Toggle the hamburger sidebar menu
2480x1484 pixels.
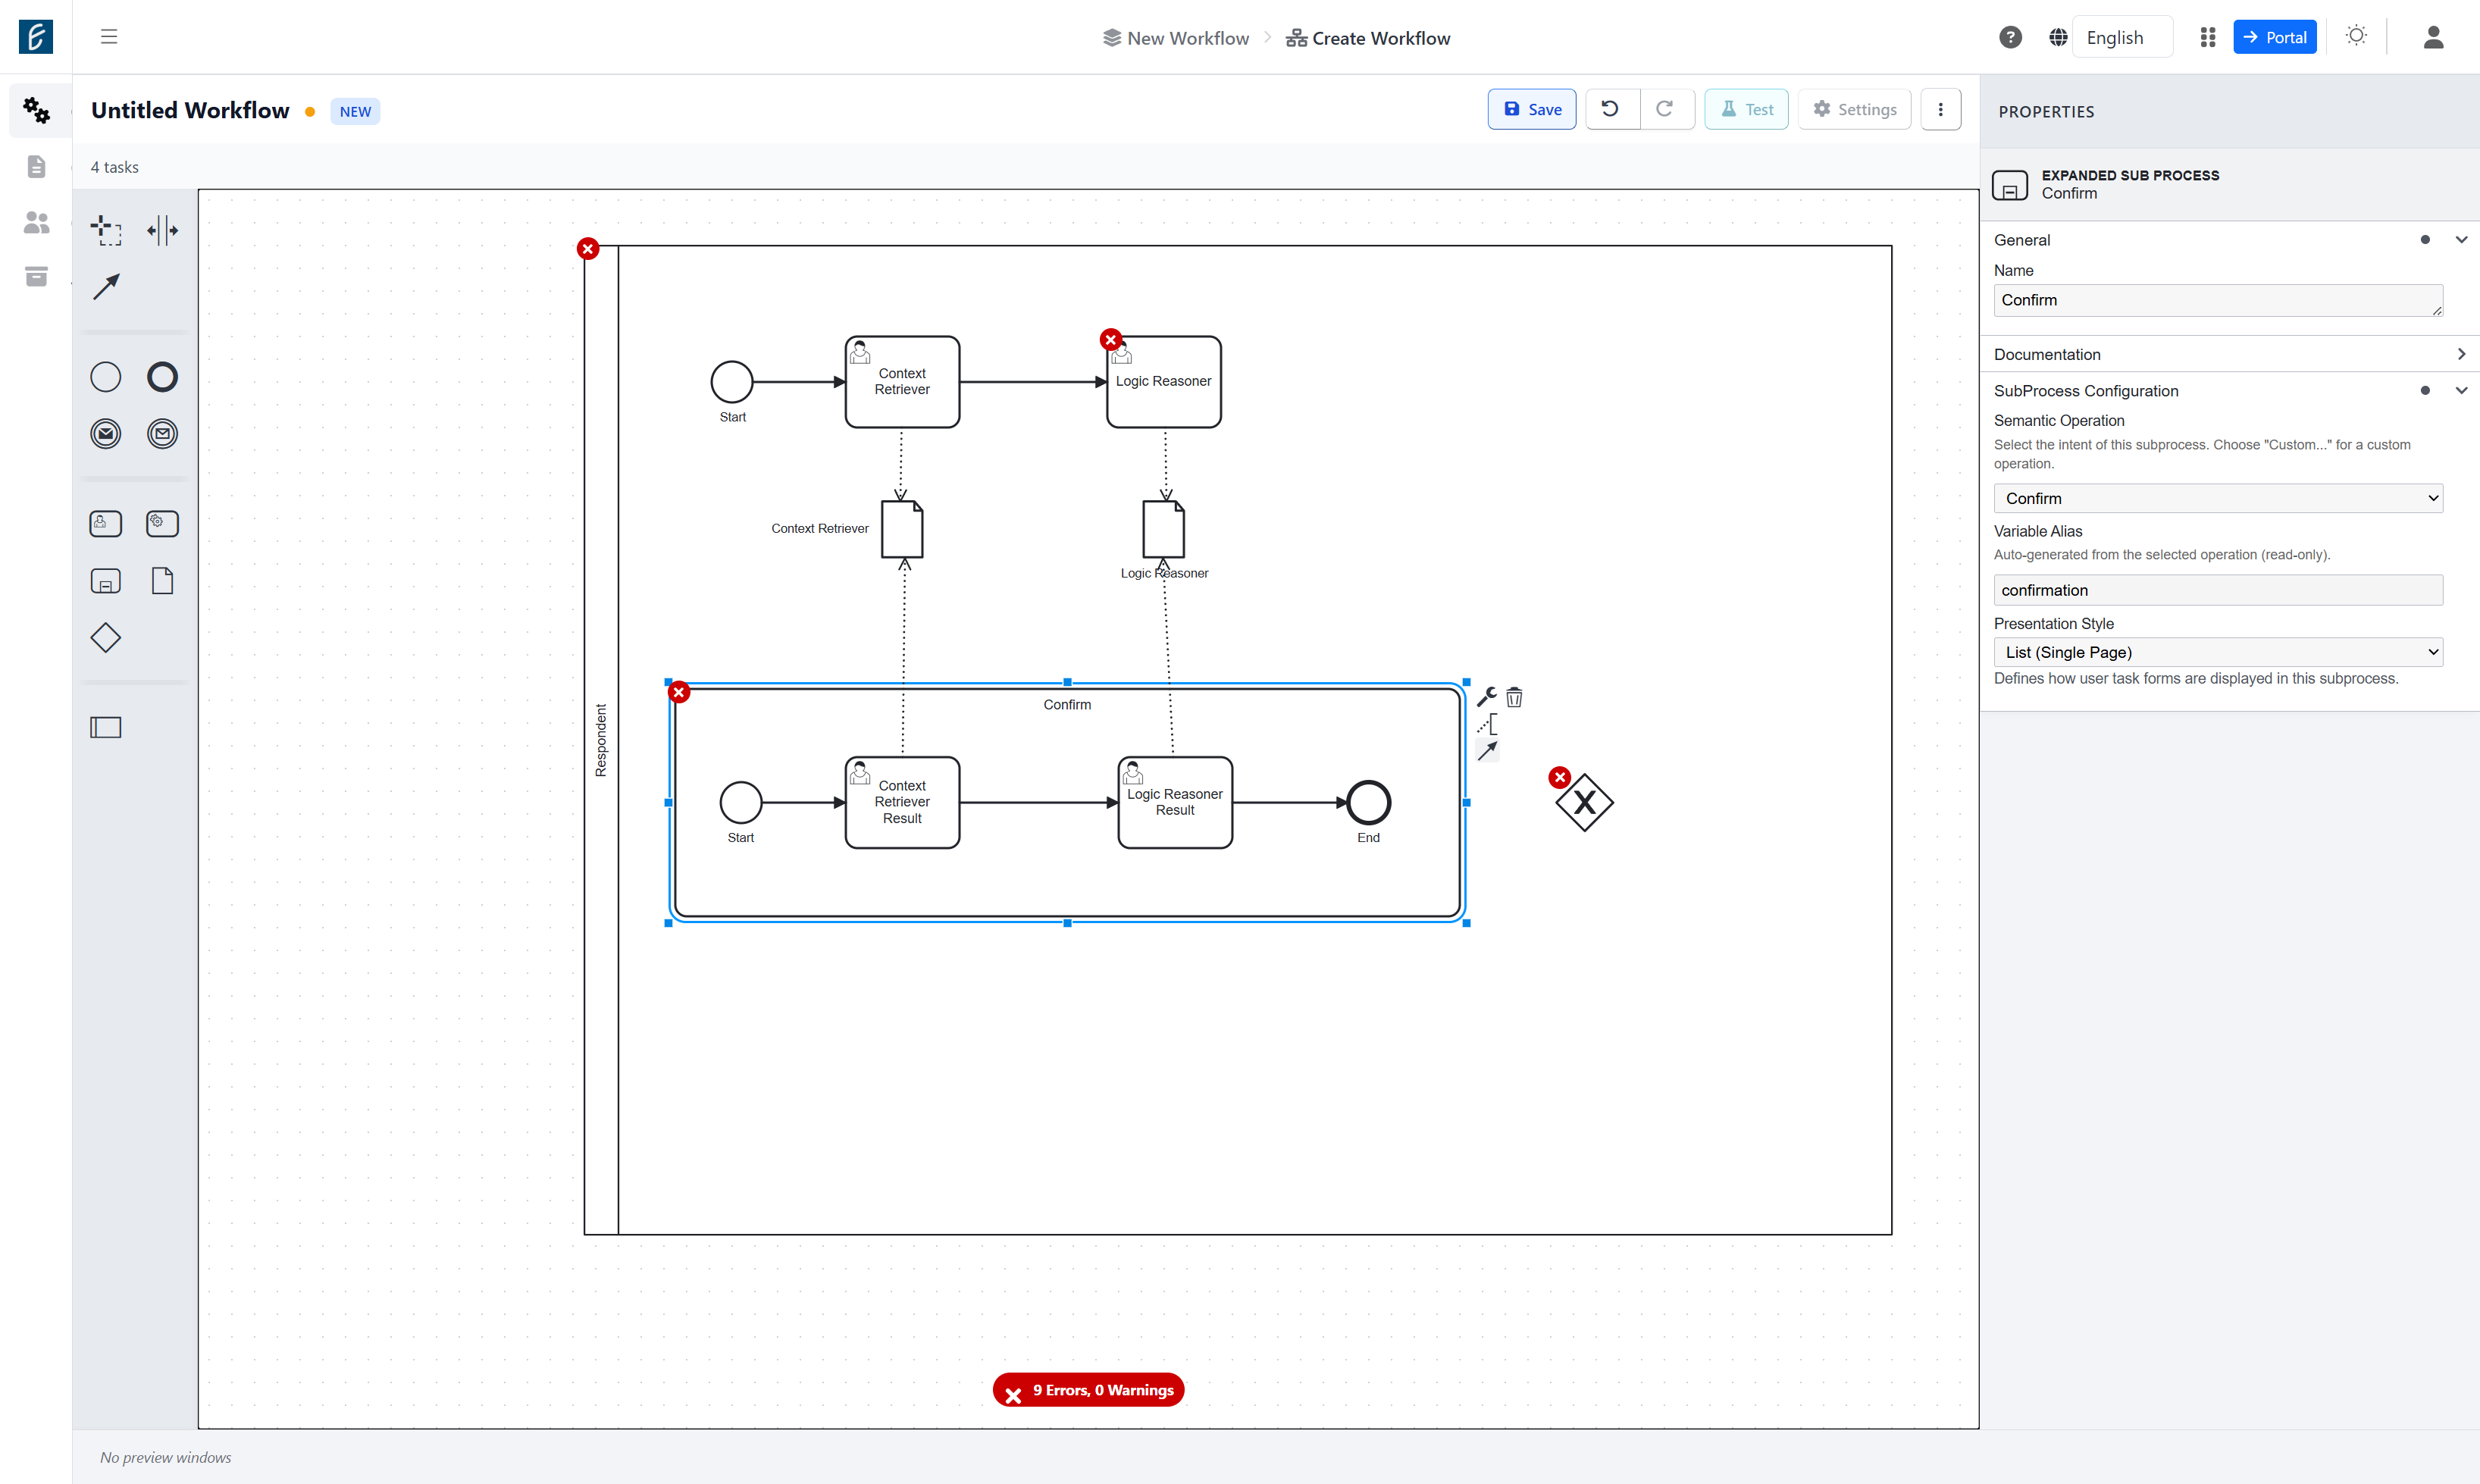(x=109, y=37)
